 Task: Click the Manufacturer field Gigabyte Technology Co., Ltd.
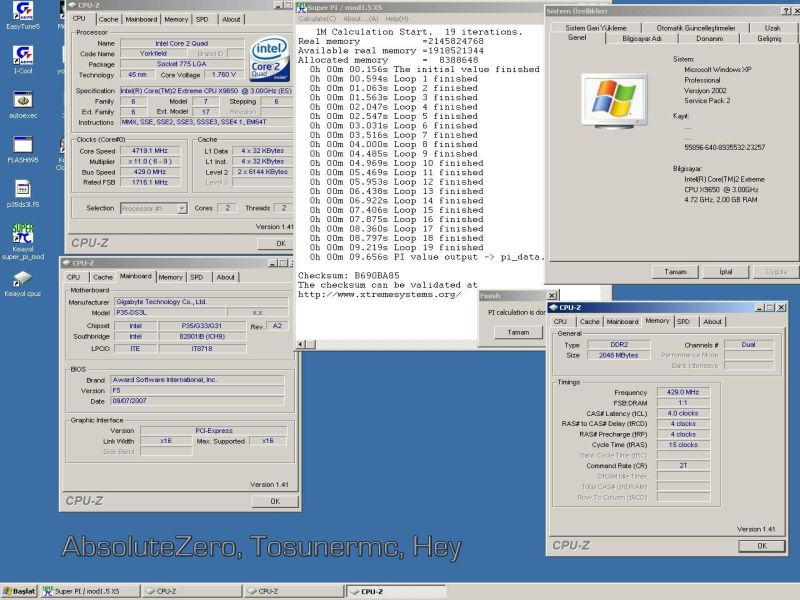[x=202, y=302]
